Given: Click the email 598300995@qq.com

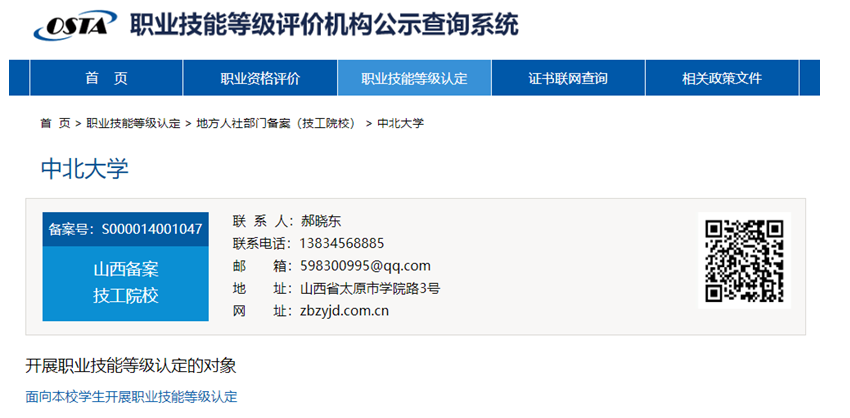Looking at the screenshot, I should (365, 265).
